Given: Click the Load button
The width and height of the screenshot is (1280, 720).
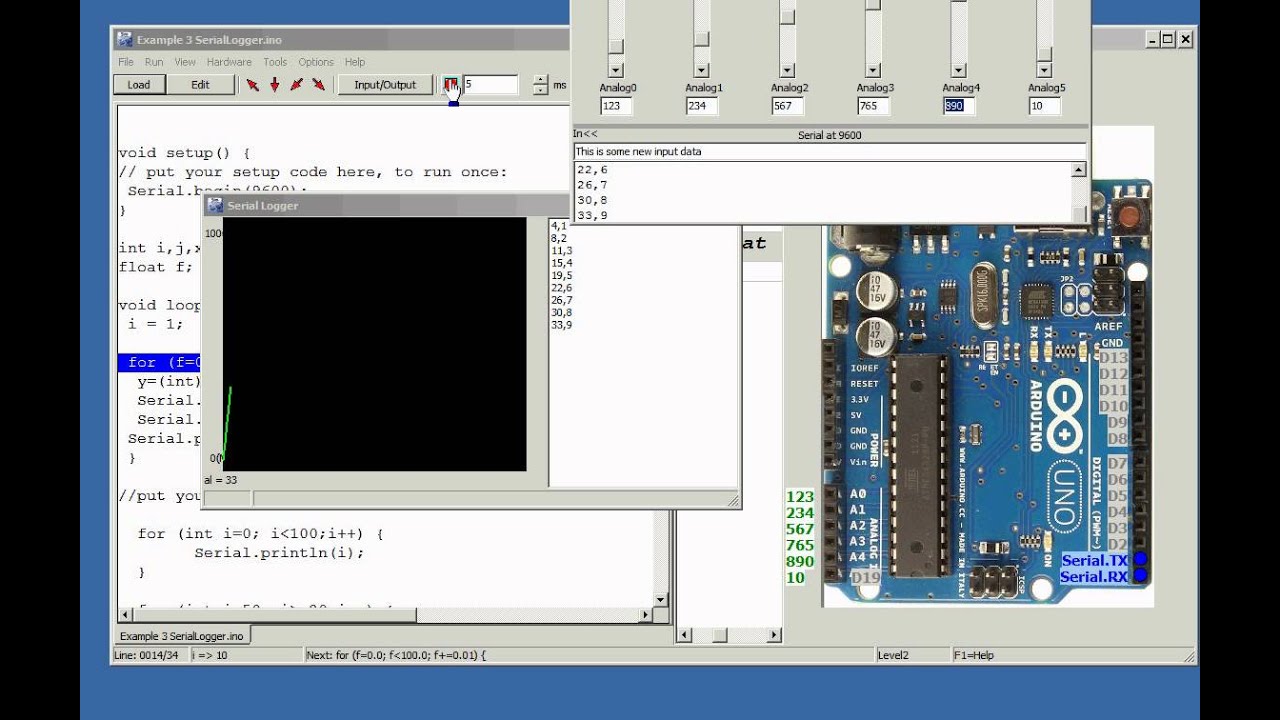Looking at the screenshot, I should click(139, 85).
